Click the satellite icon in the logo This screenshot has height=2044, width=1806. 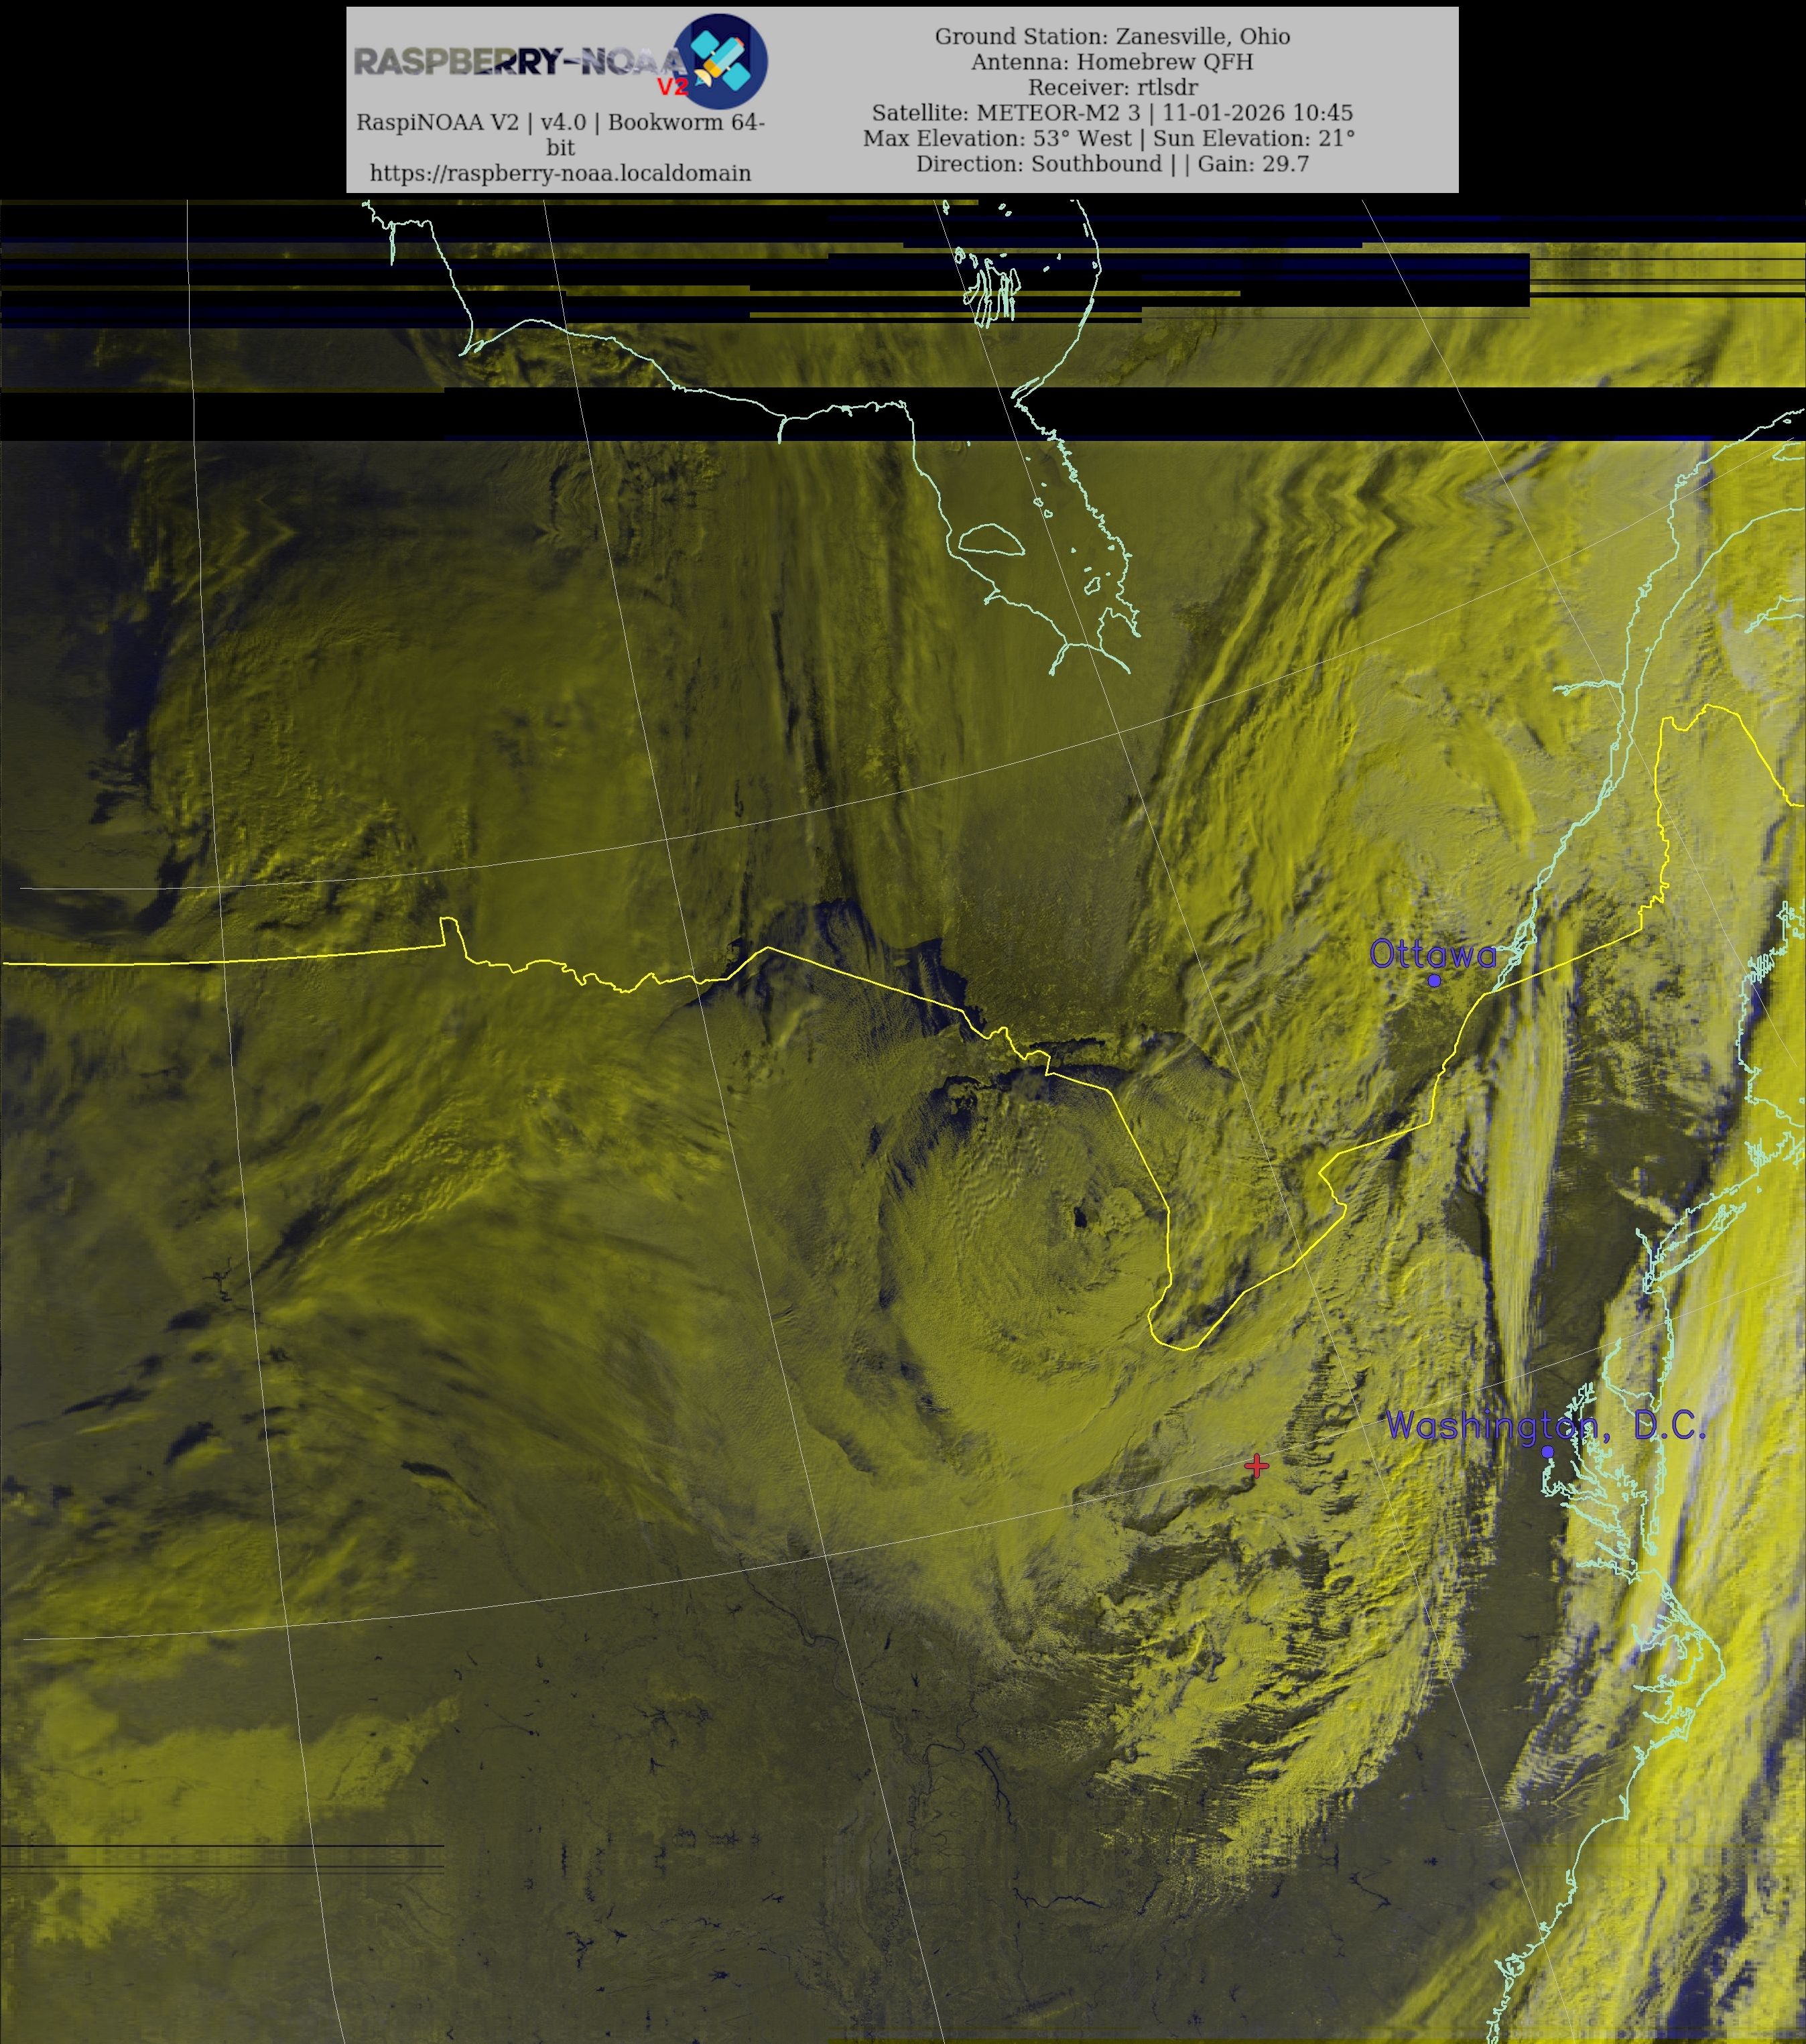pos(722,61)
